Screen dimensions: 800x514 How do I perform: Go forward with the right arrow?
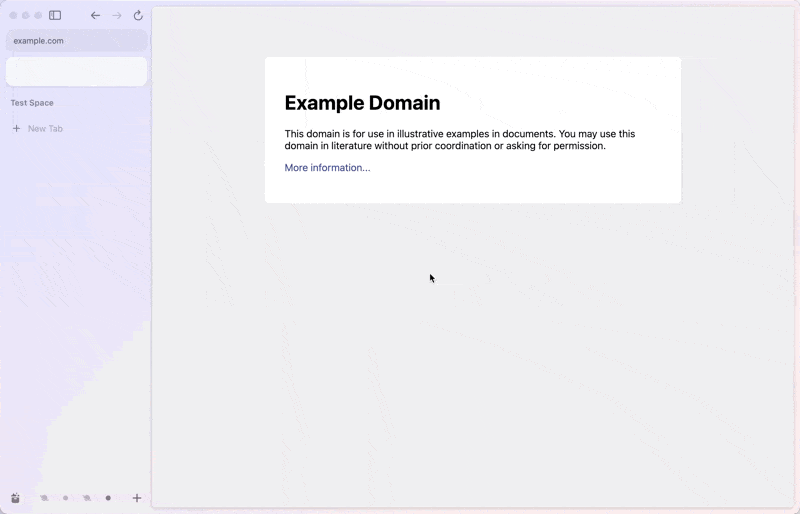(117, 15)
